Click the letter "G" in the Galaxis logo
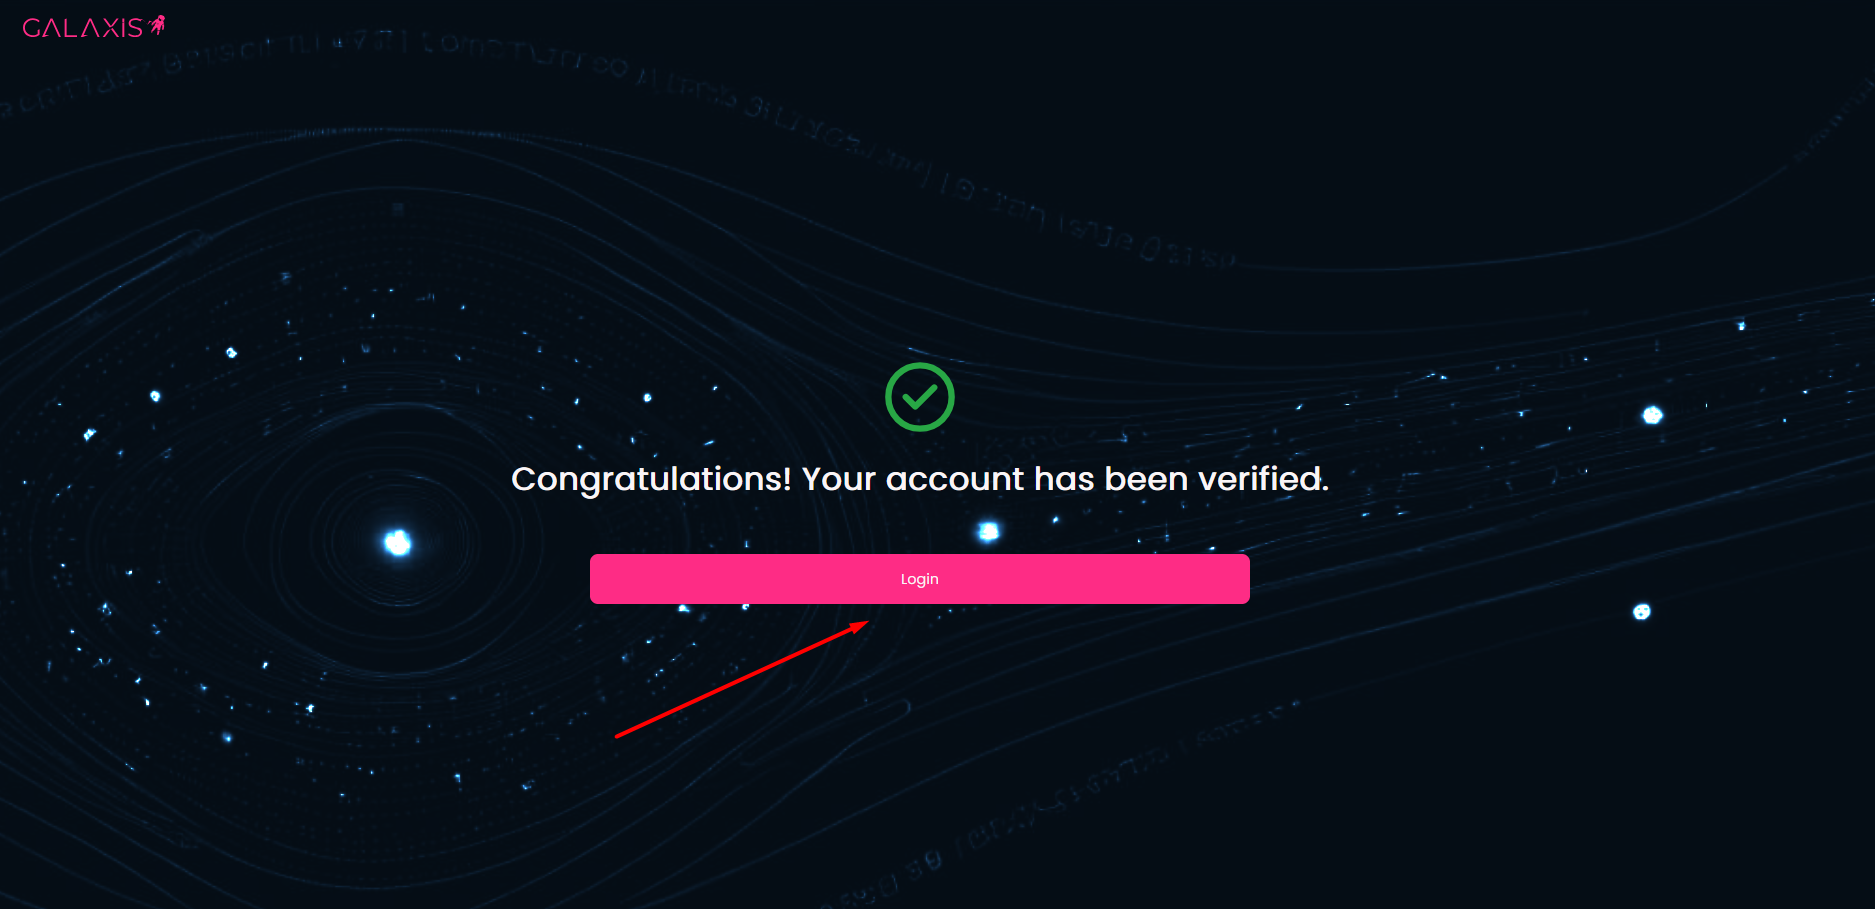This screenshot has width=1875, height=909. 32,28
